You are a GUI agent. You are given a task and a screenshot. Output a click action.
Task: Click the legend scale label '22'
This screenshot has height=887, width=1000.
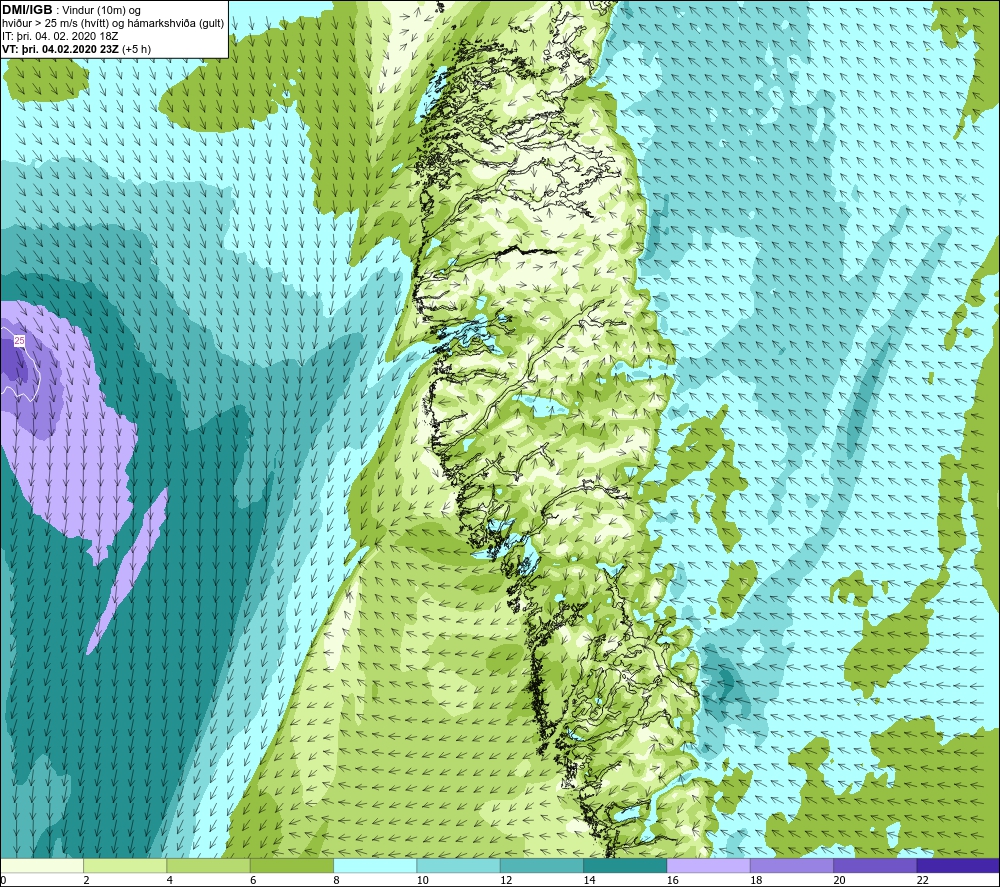tap(923, 880)
